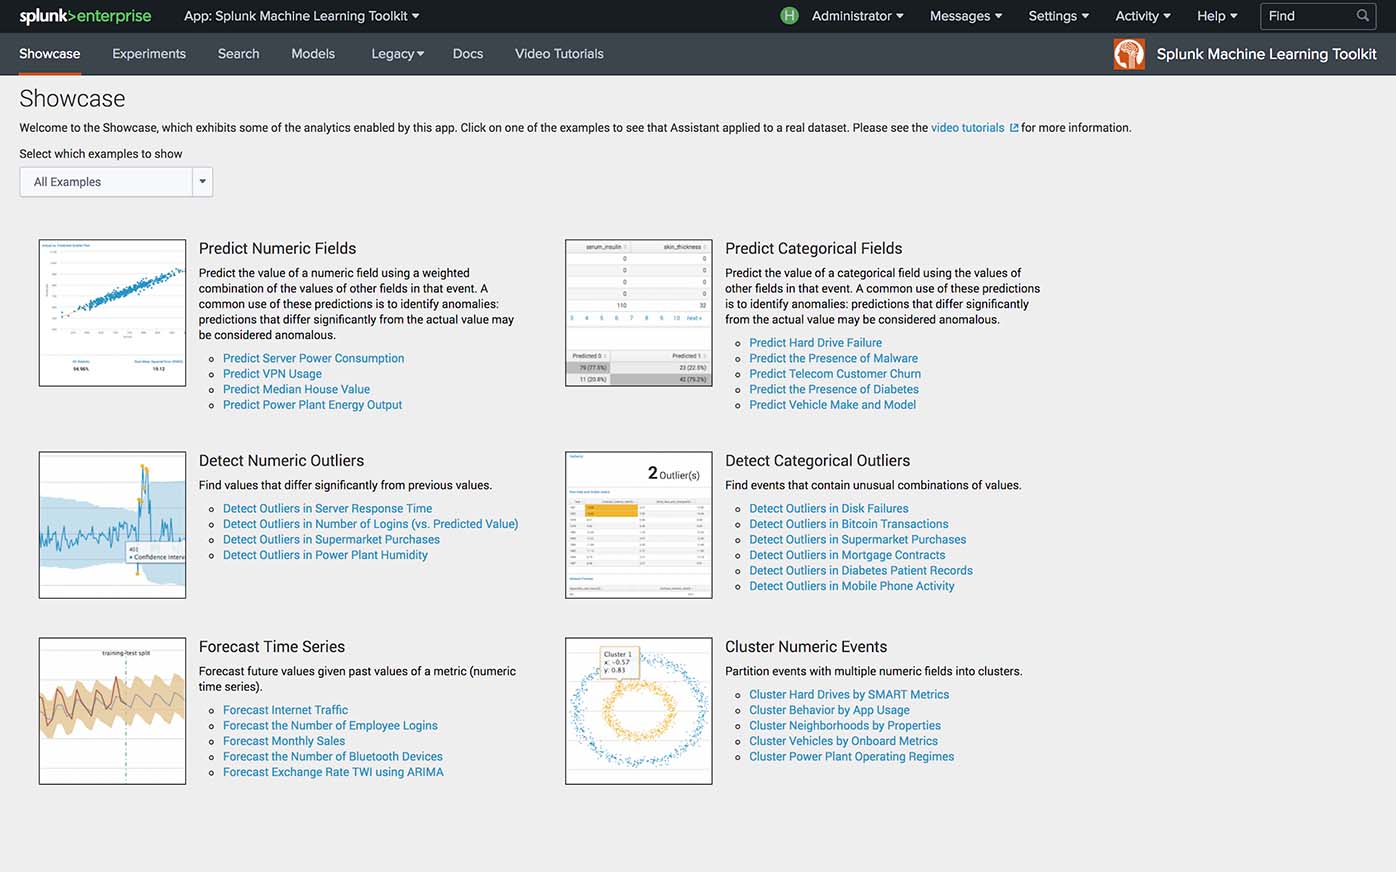Open the Predict Categorical Fields table thumbnail
1396x872 pixels.
pyautogui.click(x=639, y=313)
